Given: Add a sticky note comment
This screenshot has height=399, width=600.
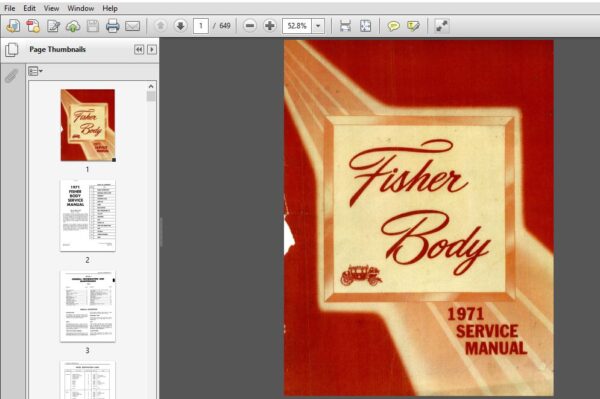Looking at the screenshot, I should [393, 26].
